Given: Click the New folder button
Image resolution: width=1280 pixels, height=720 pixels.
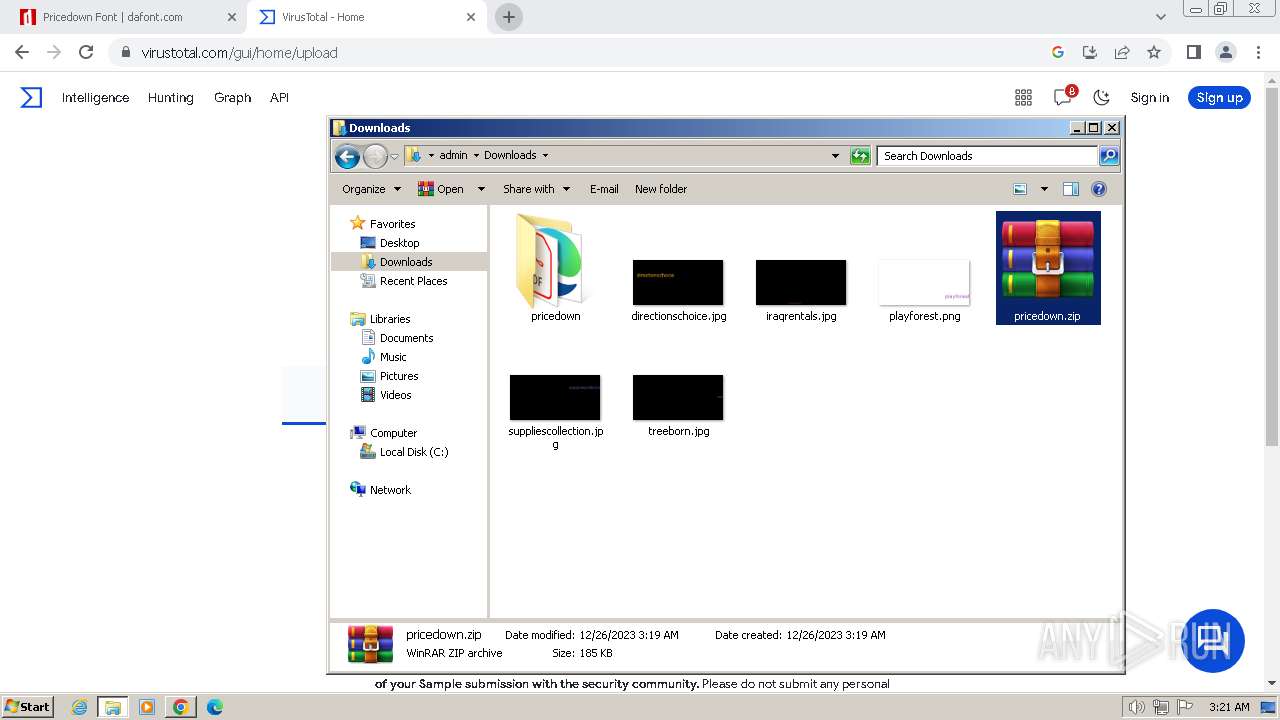Looking at the screenshot, I should tap(661, 189).
